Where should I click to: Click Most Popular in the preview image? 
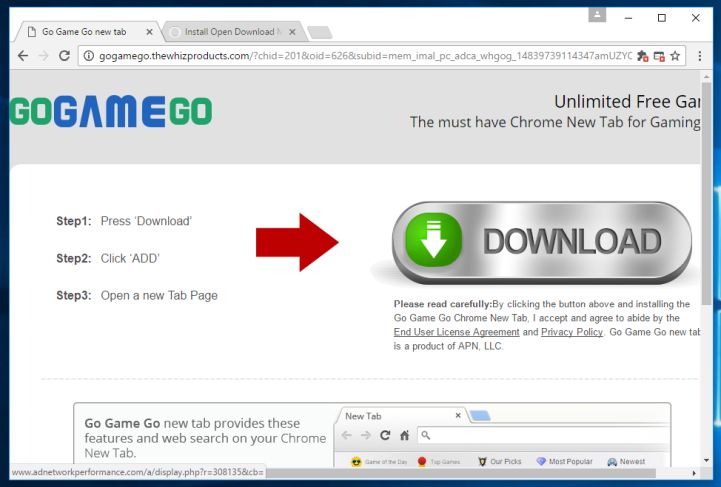click(x=564, y=461)
